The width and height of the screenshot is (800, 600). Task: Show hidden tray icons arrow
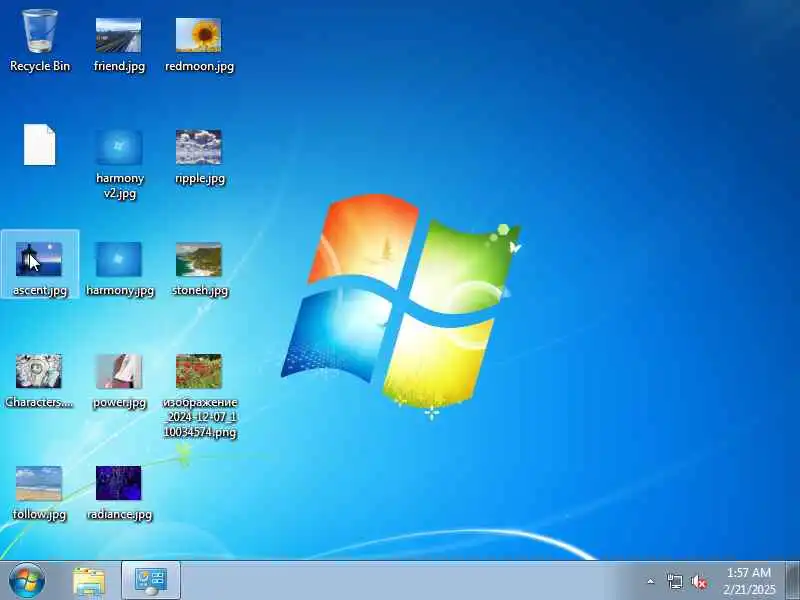pyautogui.click(x=651, y=581)
